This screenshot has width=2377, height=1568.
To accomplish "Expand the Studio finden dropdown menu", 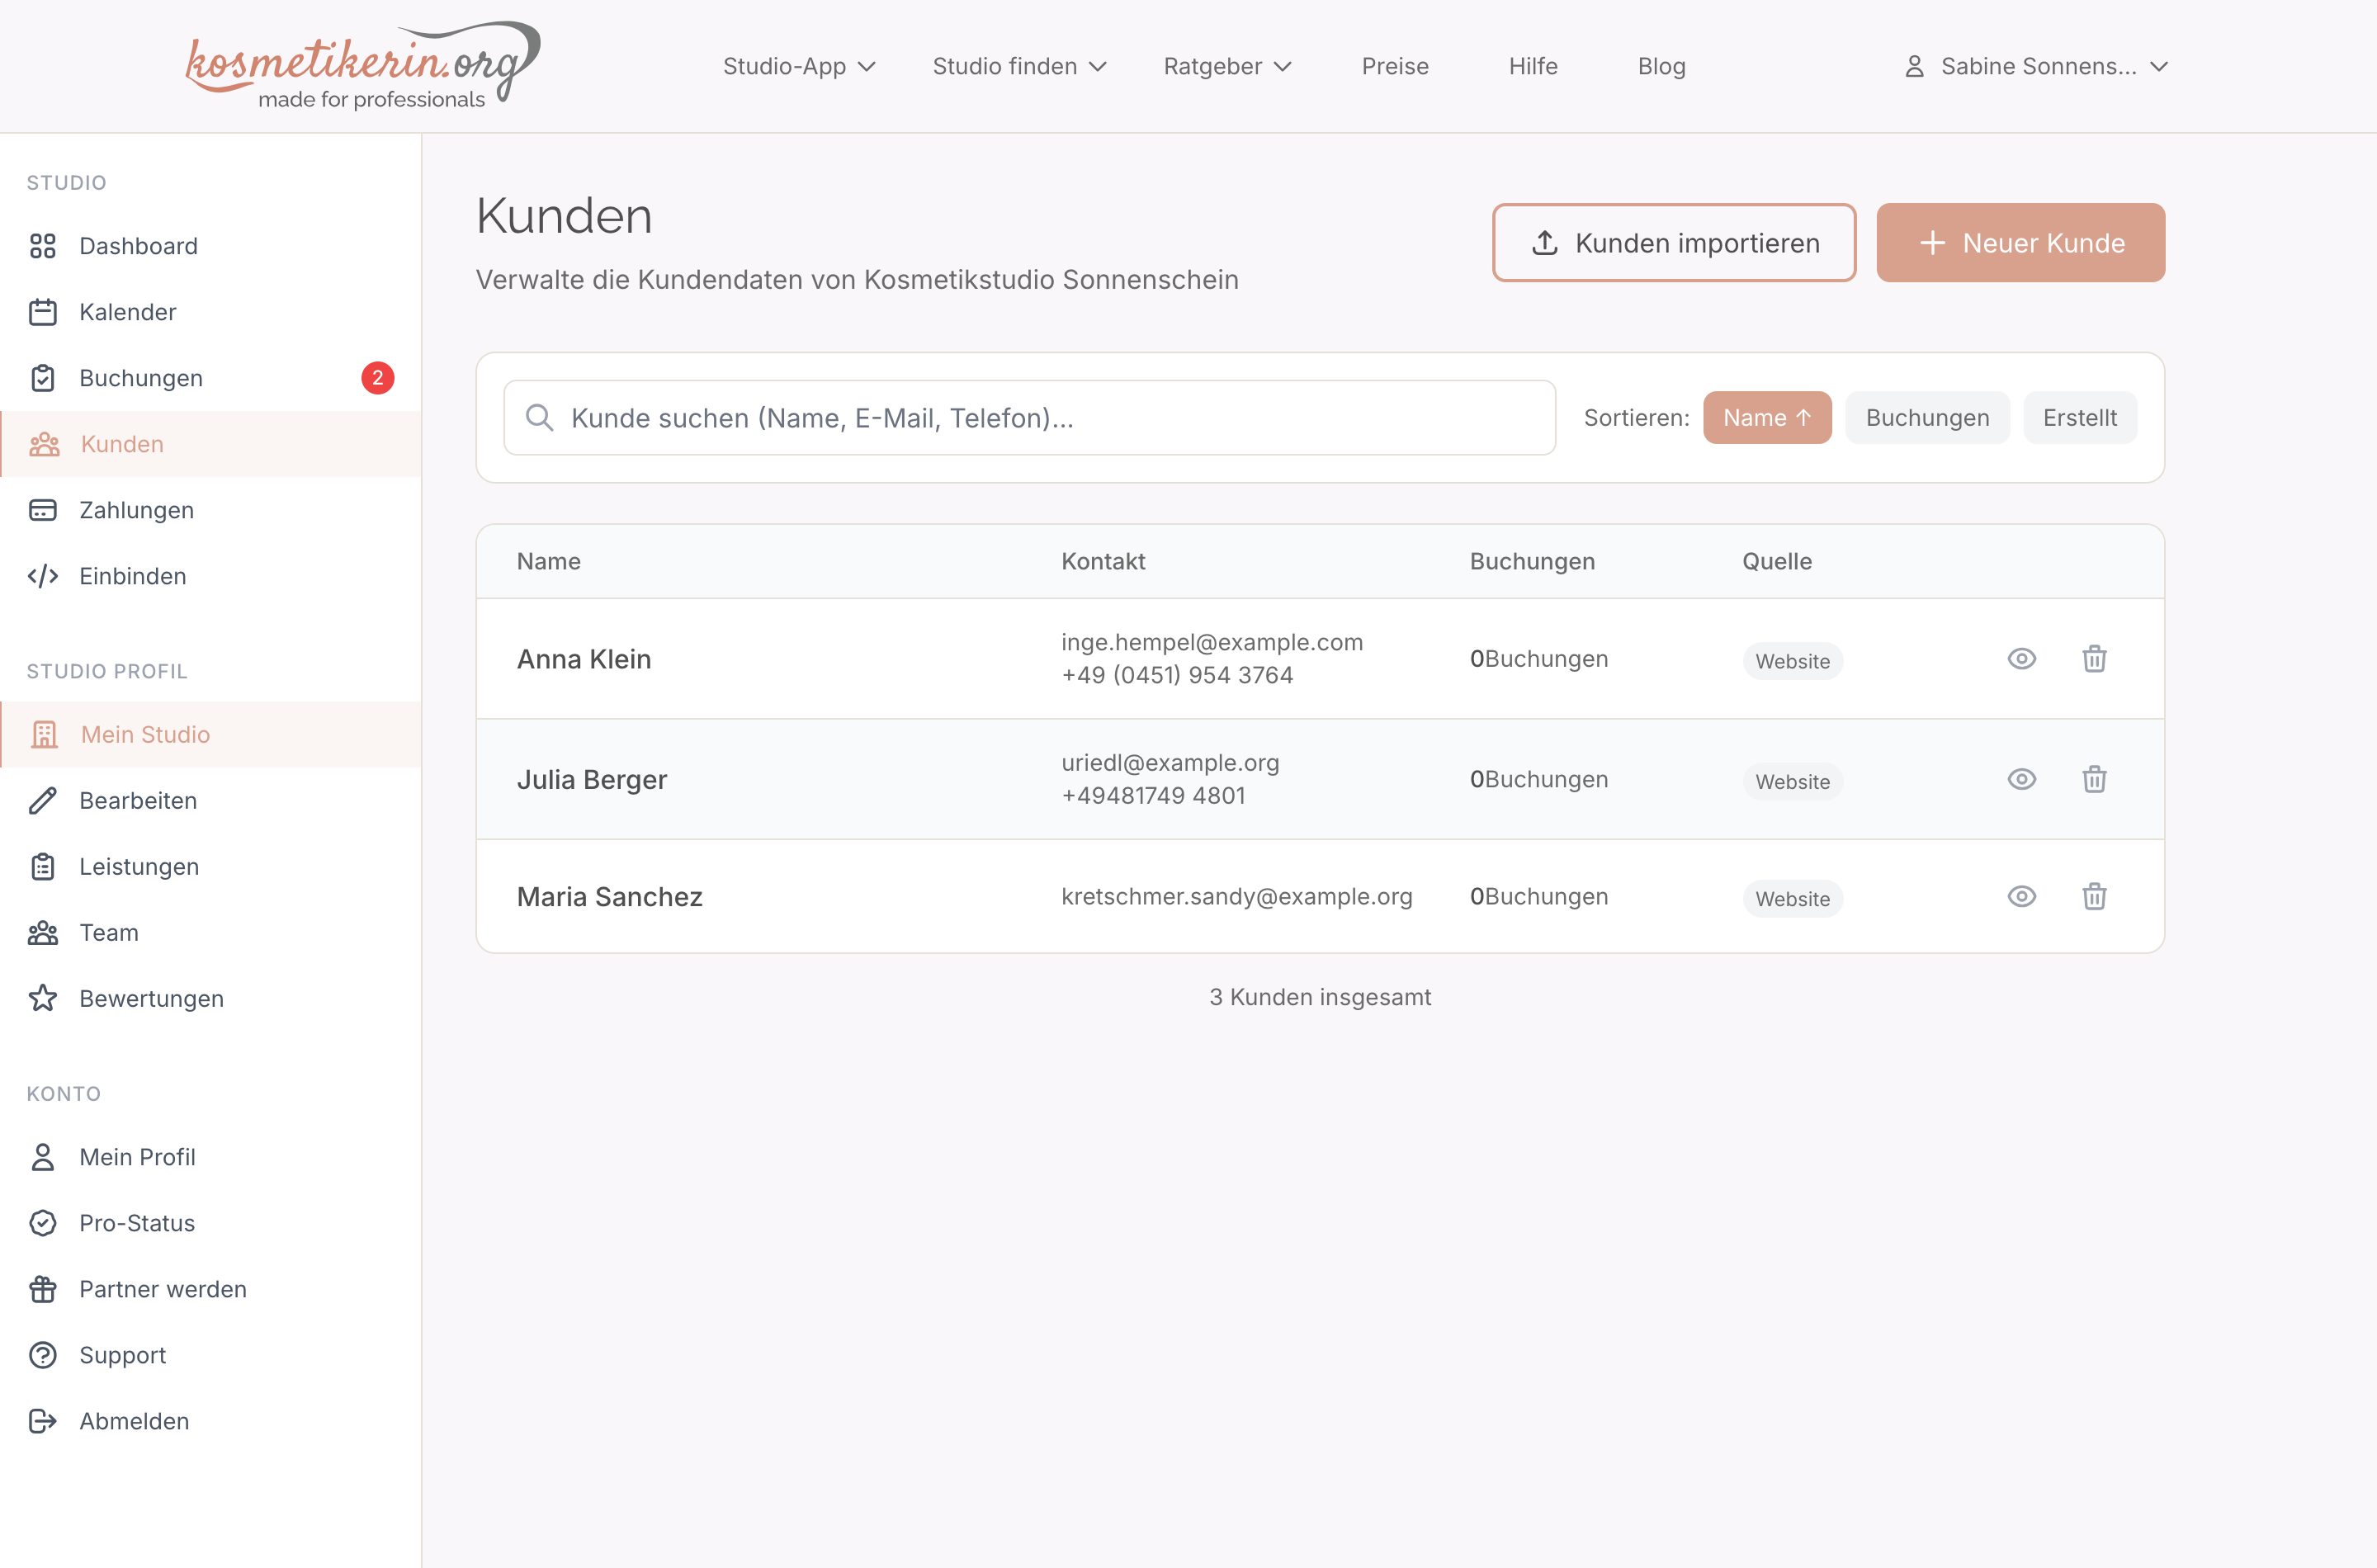I will (x=1019, y=66).
